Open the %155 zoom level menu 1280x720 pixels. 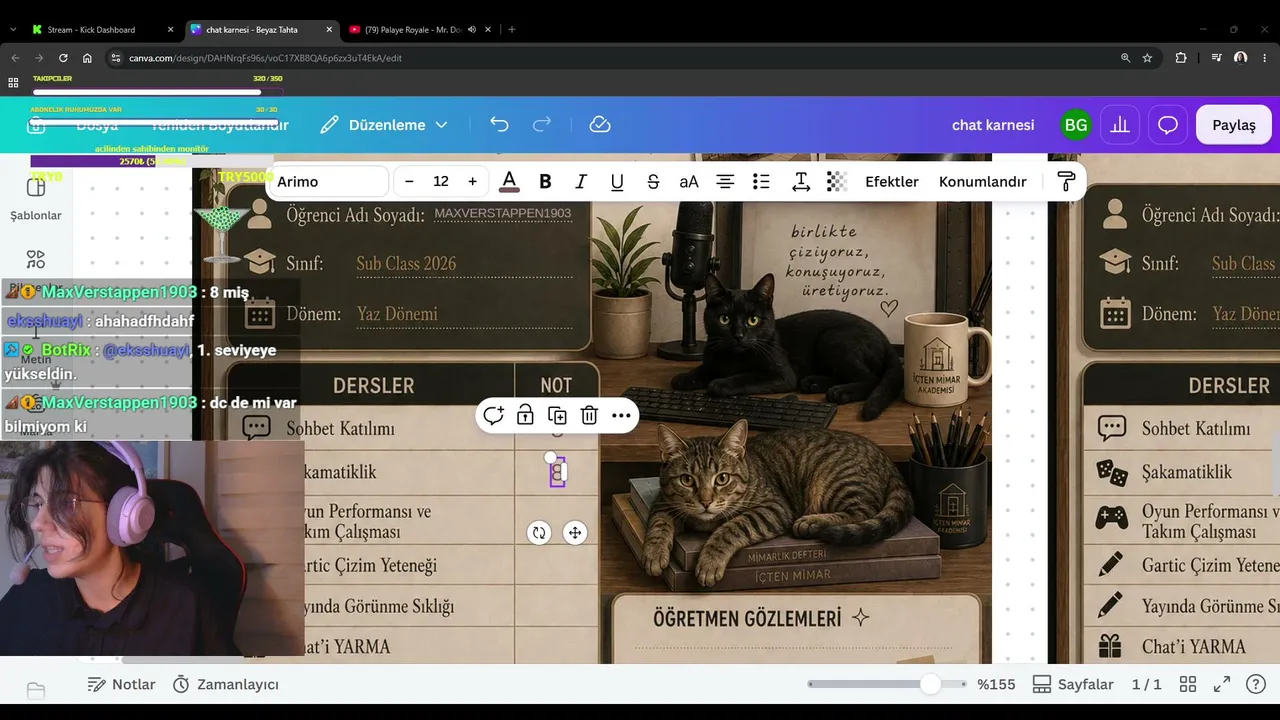[x=996, y=685]
